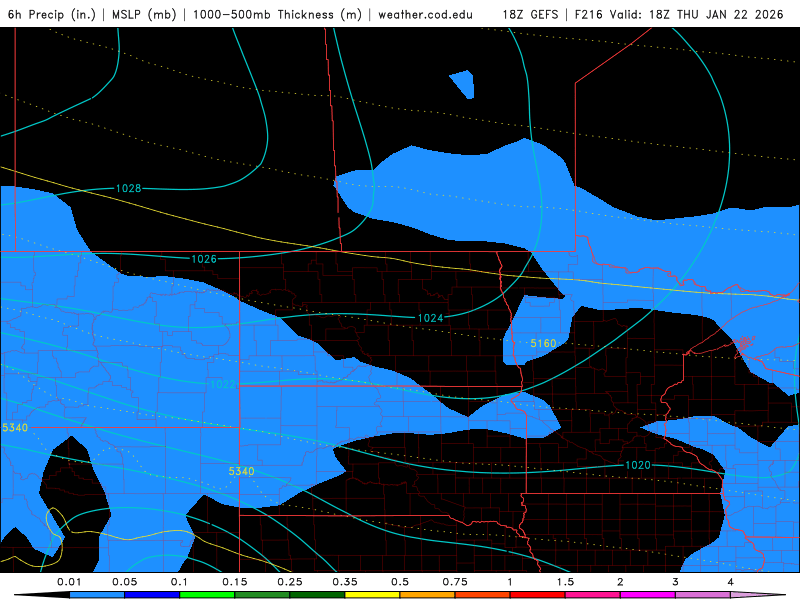This screenshot has height=600, width=800.
Task: Click the "1000-500mb Thickness (m)" header label
Action: pyautogui.click(x=277, y=14)
